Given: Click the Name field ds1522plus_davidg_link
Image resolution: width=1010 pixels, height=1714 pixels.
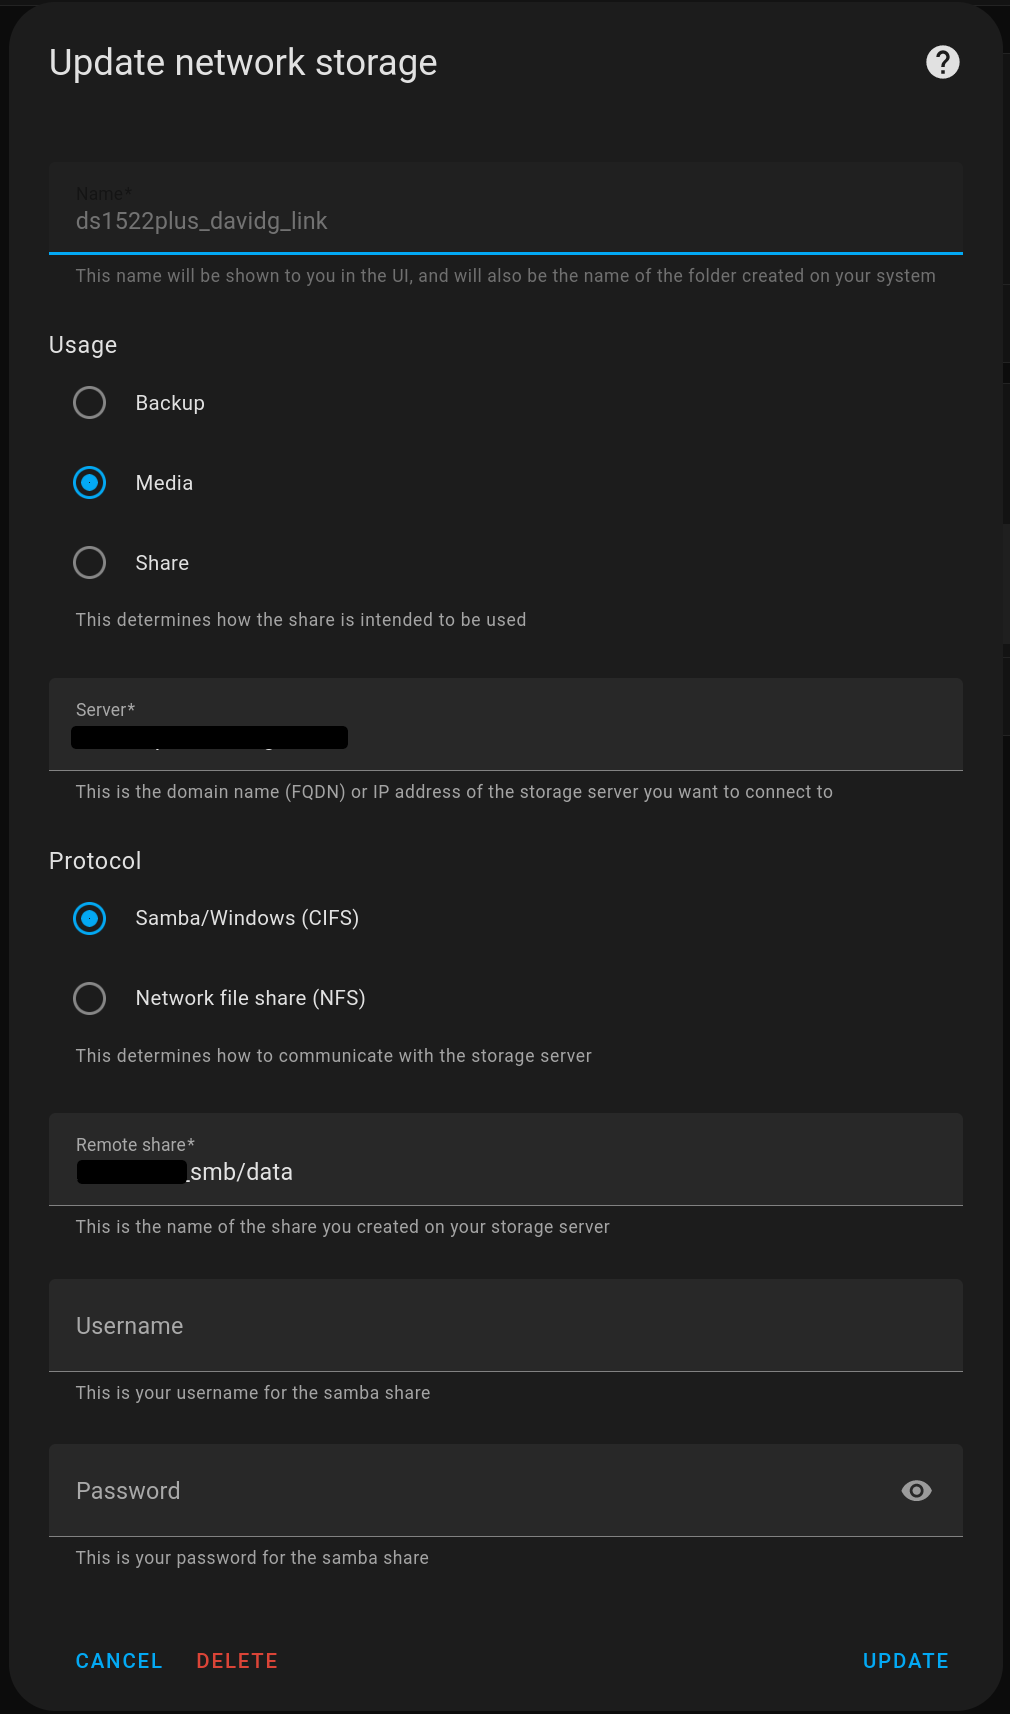Looking at the screenshot, I should coord(506,208).
